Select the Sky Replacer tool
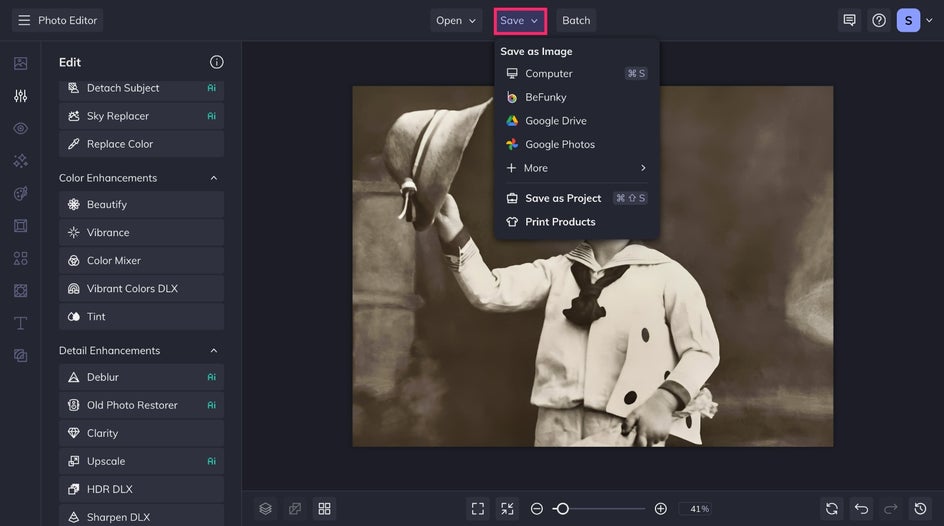This screenshot has height=526, width=944. click(x=141, y=116)
